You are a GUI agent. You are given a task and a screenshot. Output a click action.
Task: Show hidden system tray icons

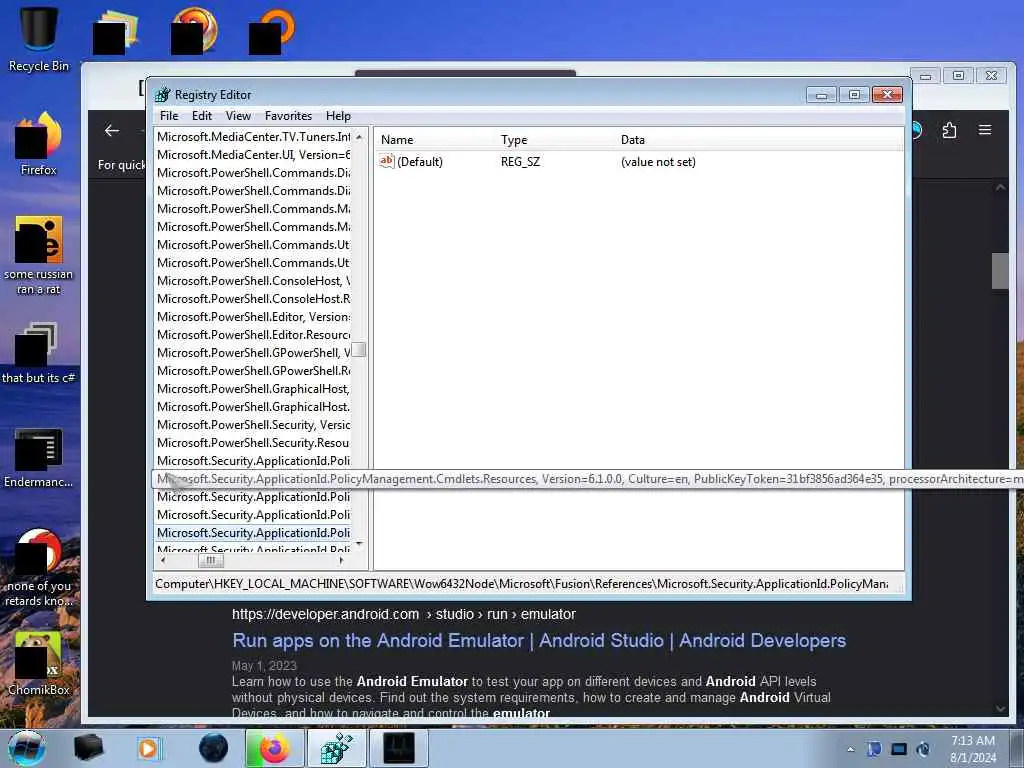[x=850, y=749]
